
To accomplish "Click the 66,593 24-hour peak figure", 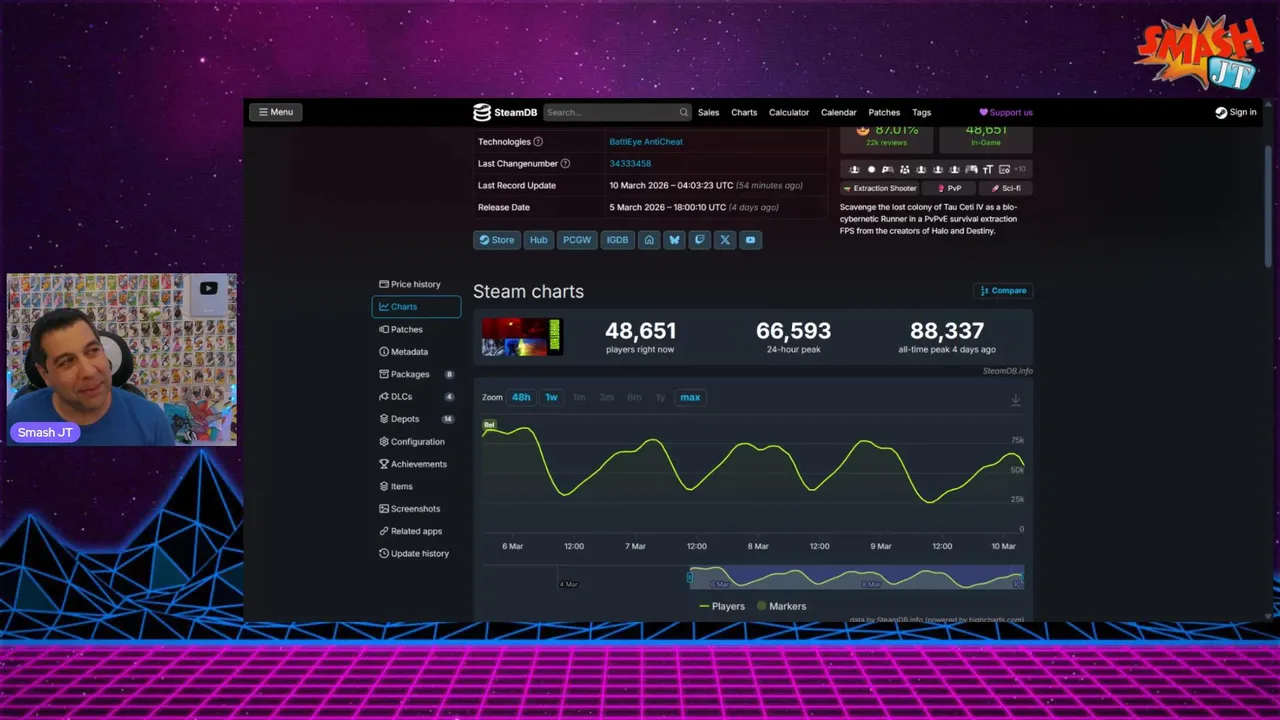I will (793, 331).
